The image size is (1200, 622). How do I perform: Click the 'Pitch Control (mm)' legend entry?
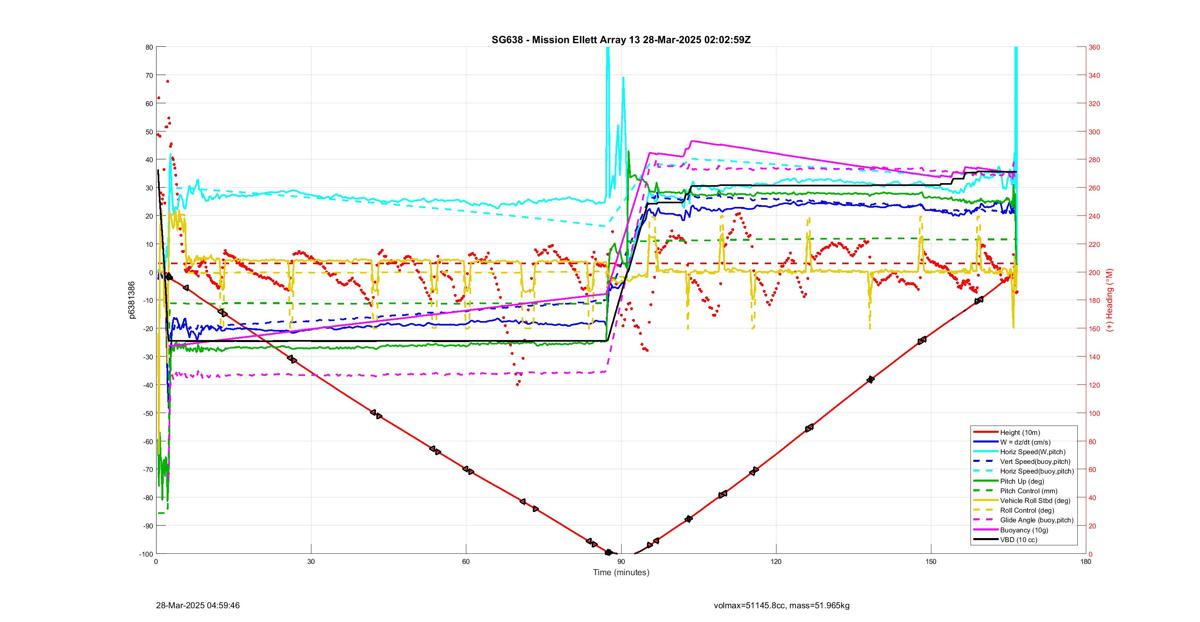[x=1029, y=491]
